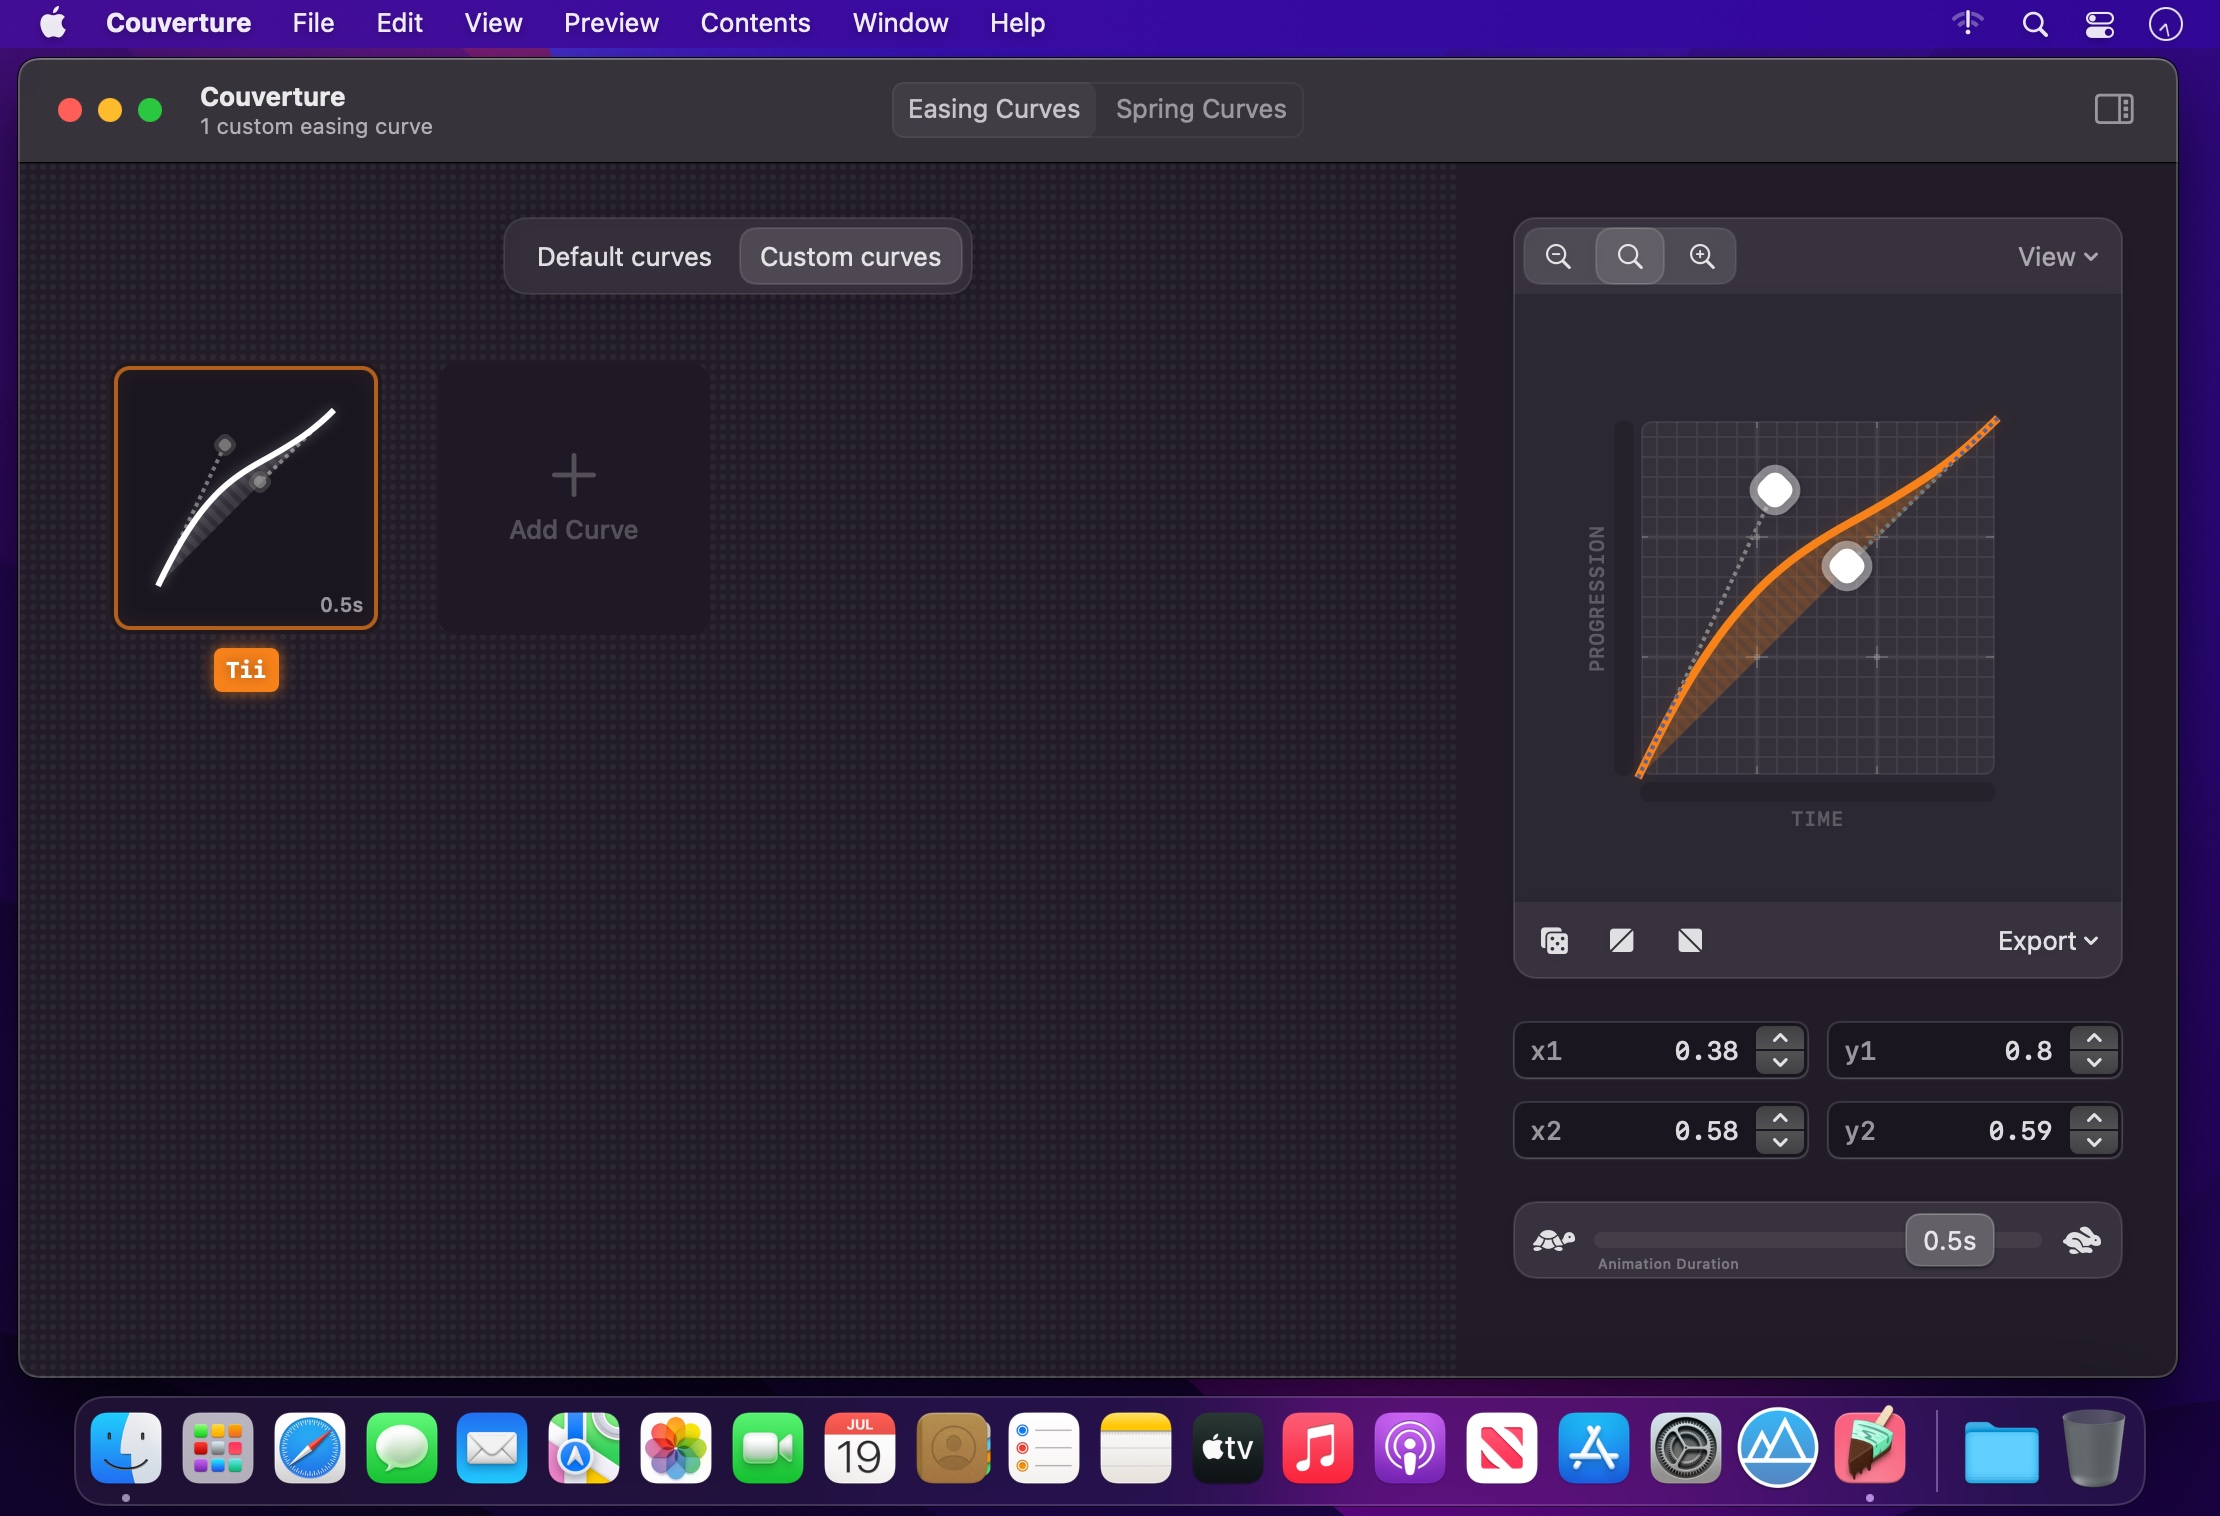Viewport: 2220px width, 1516px height.
Task: Increase x1 value with up stepper
Action: click(x=1780, y=1039)
